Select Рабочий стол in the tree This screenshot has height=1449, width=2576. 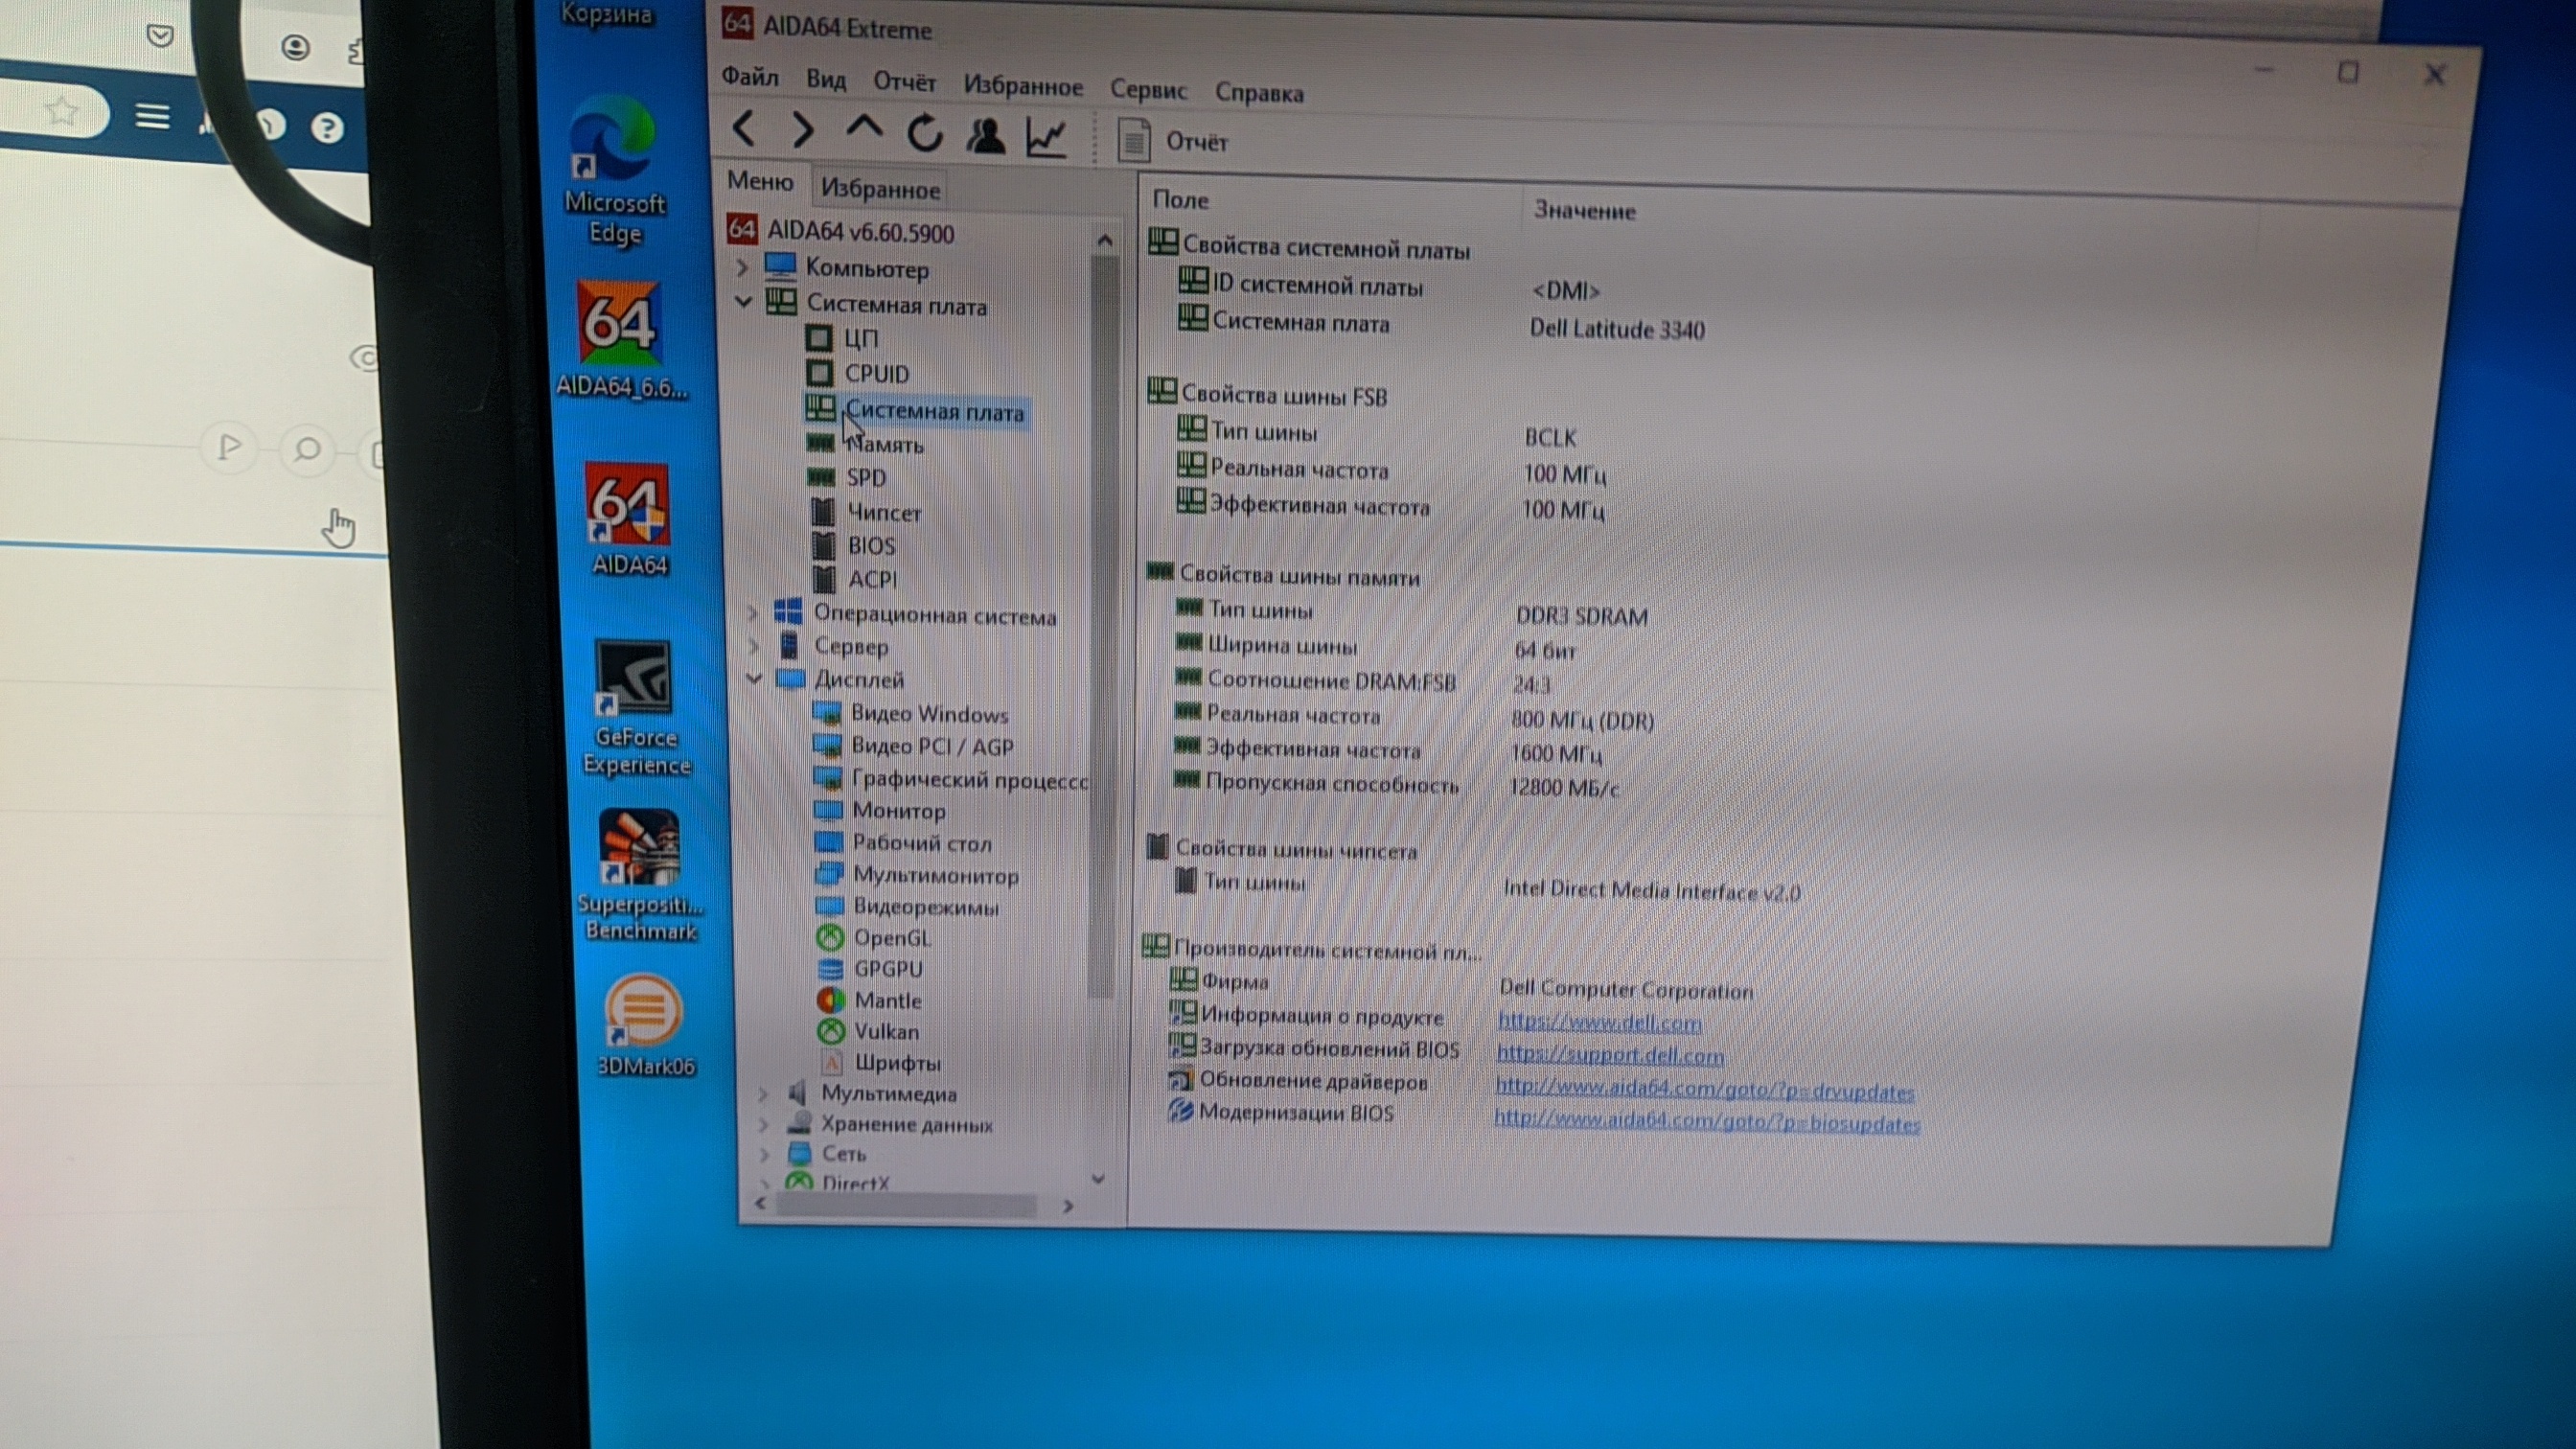tap(904, 842)
